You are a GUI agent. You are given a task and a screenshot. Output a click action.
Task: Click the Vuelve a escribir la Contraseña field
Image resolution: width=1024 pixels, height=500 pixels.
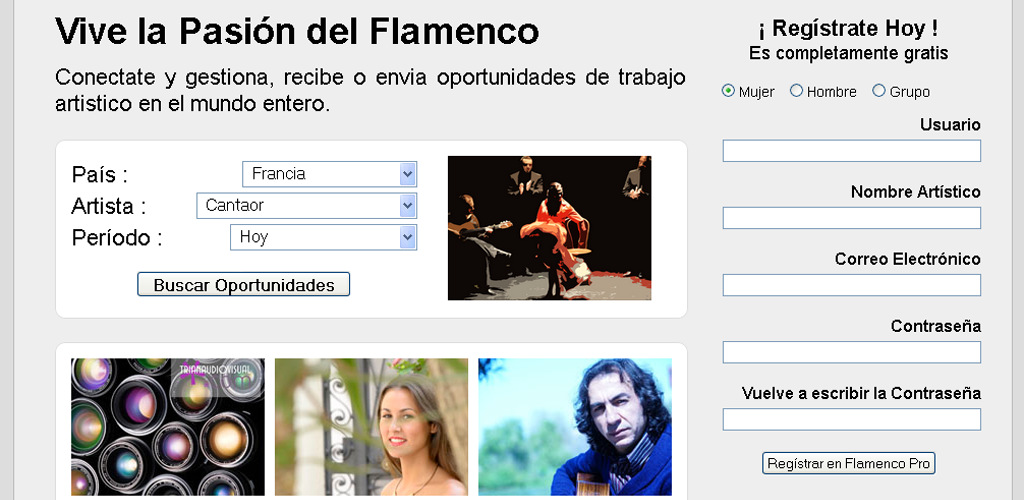coord(852,420)
